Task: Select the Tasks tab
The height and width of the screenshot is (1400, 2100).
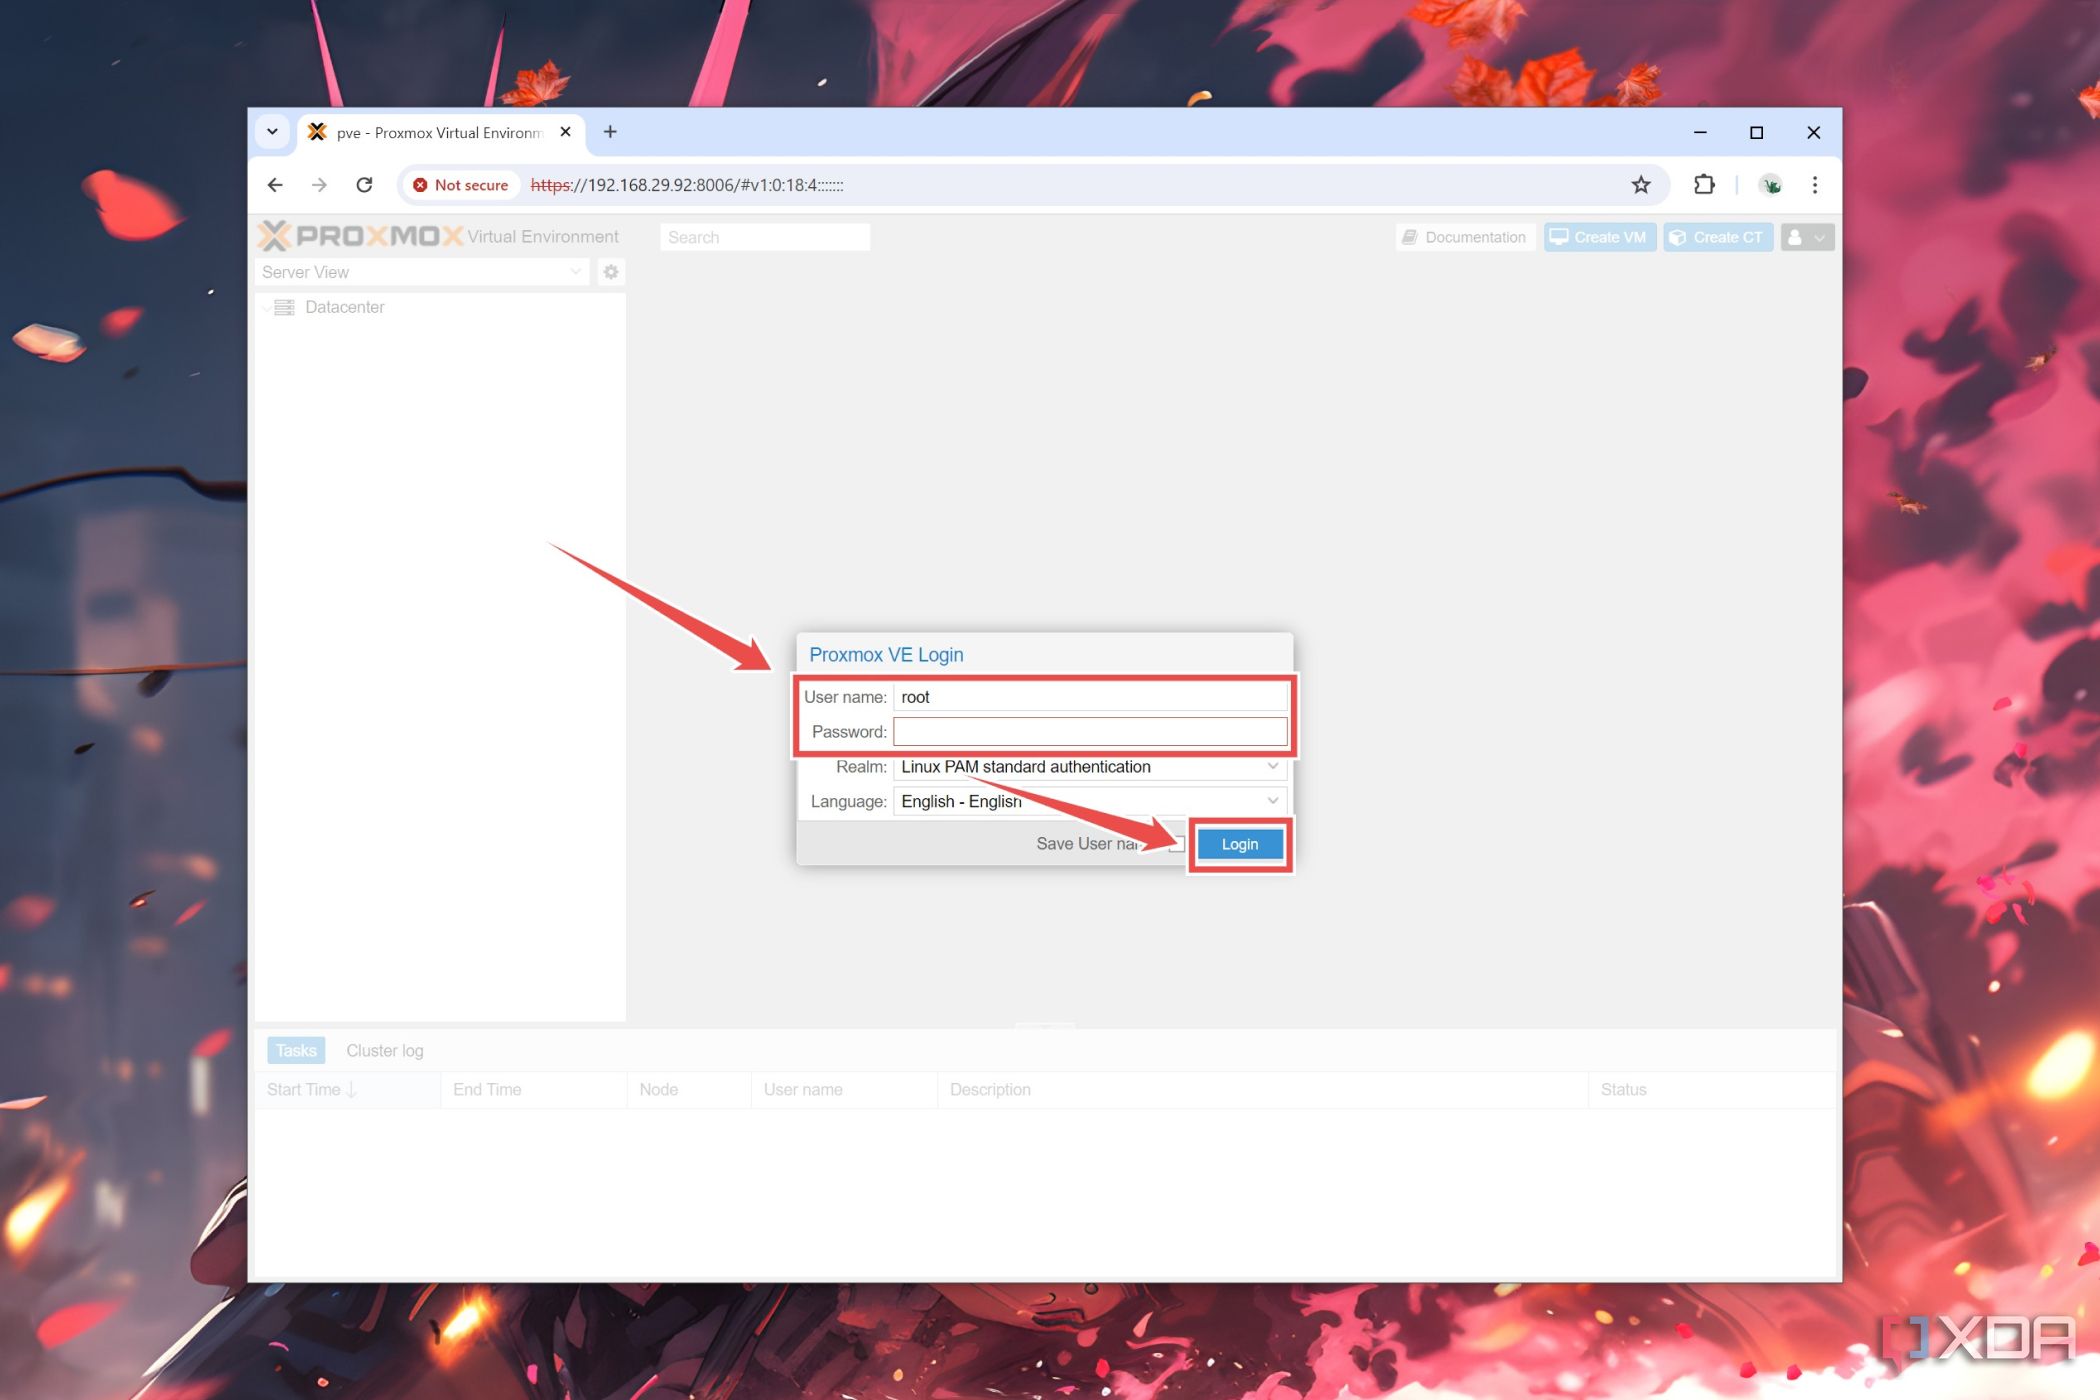Action: pos(295,1050)
